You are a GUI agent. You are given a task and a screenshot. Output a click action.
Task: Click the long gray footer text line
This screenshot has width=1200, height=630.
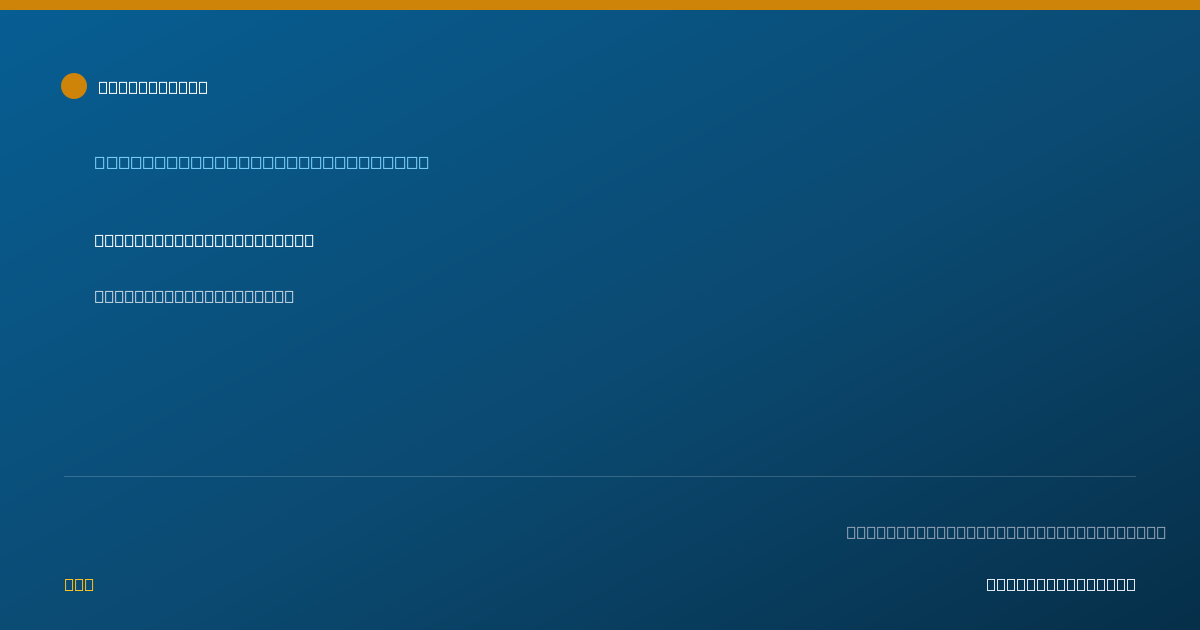(x=1006, y=532)
